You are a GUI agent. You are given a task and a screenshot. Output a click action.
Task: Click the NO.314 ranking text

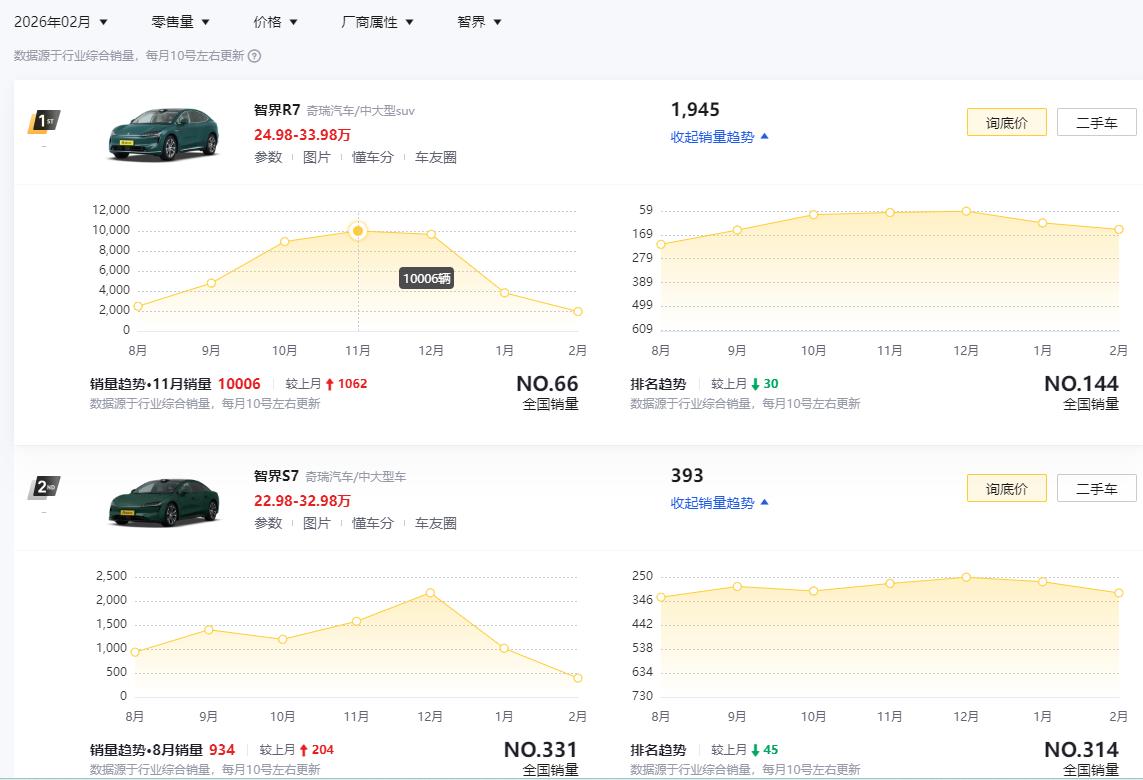click(1081, 749)
